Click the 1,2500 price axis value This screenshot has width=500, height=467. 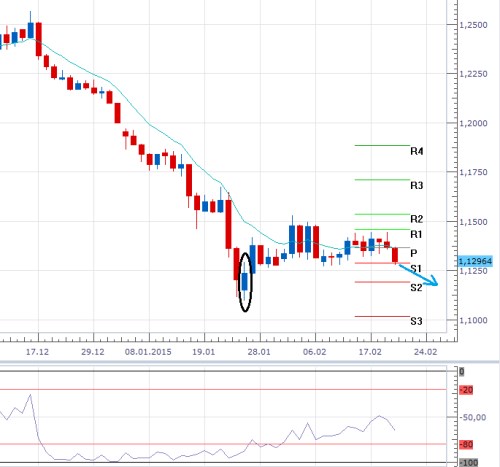coord(473,25)
